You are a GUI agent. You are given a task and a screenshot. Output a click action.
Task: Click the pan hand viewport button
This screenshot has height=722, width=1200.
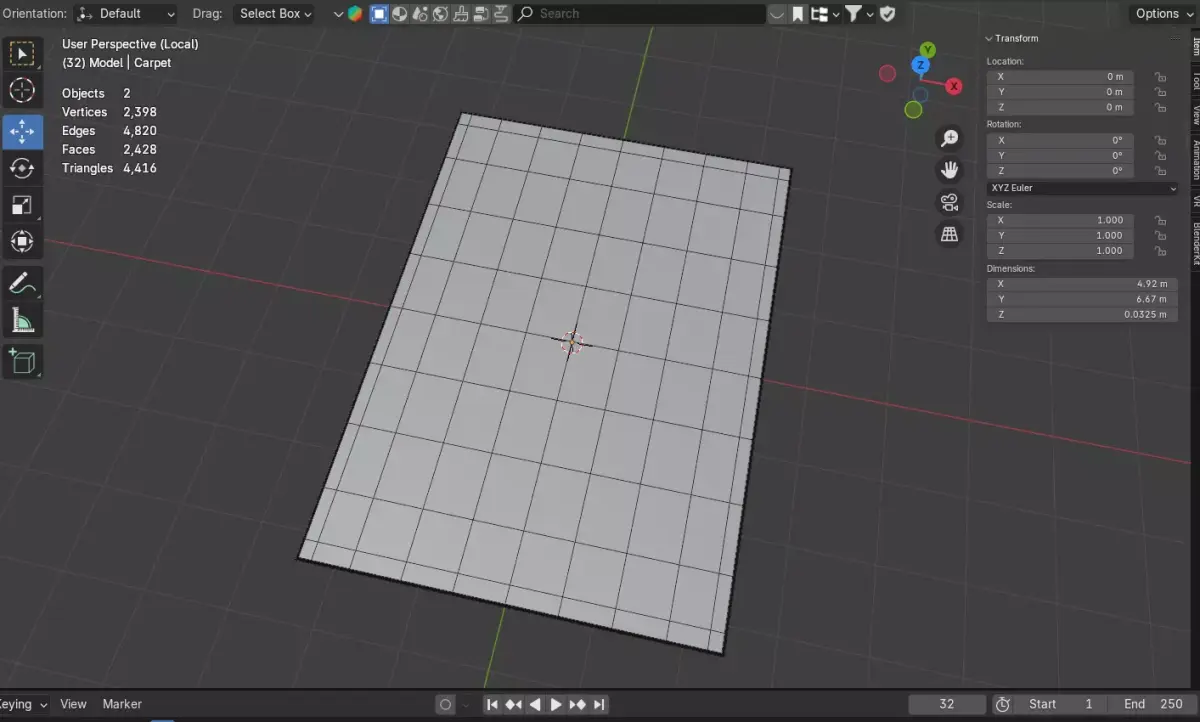[949, 170]
